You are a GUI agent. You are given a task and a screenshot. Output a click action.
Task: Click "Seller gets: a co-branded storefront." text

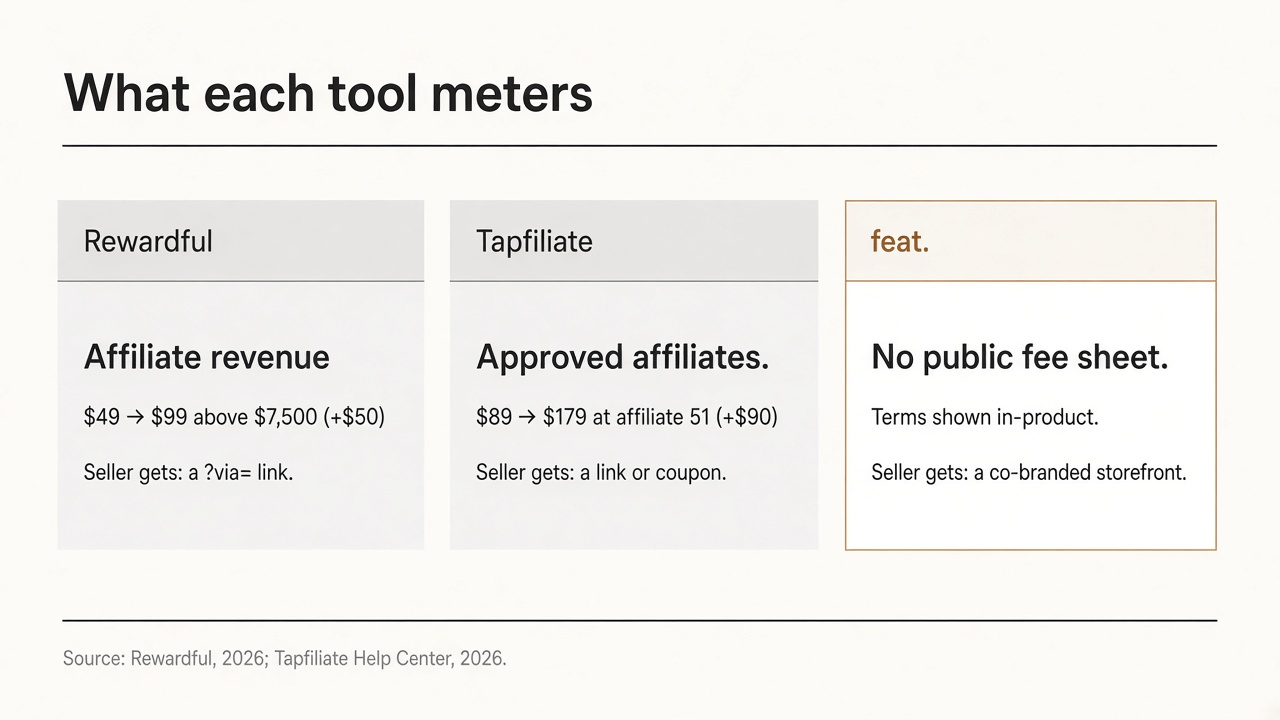click(1029, 472)
